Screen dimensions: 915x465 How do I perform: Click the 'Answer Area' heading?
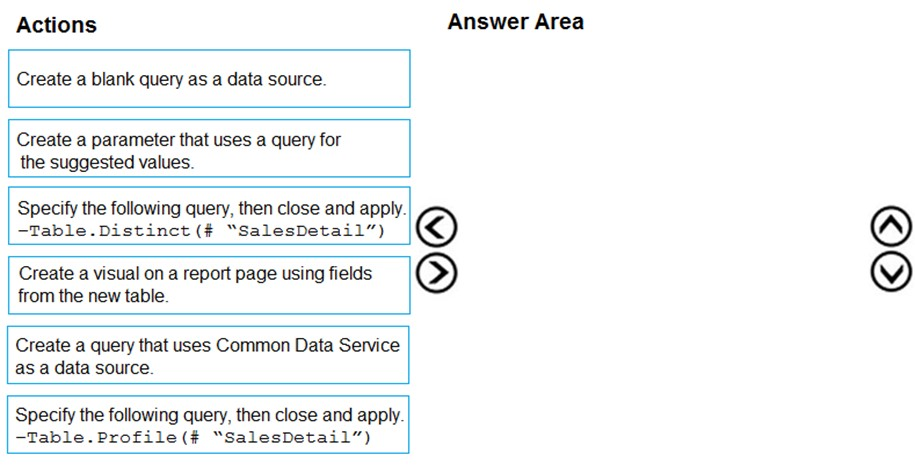[x=515, y=22]
